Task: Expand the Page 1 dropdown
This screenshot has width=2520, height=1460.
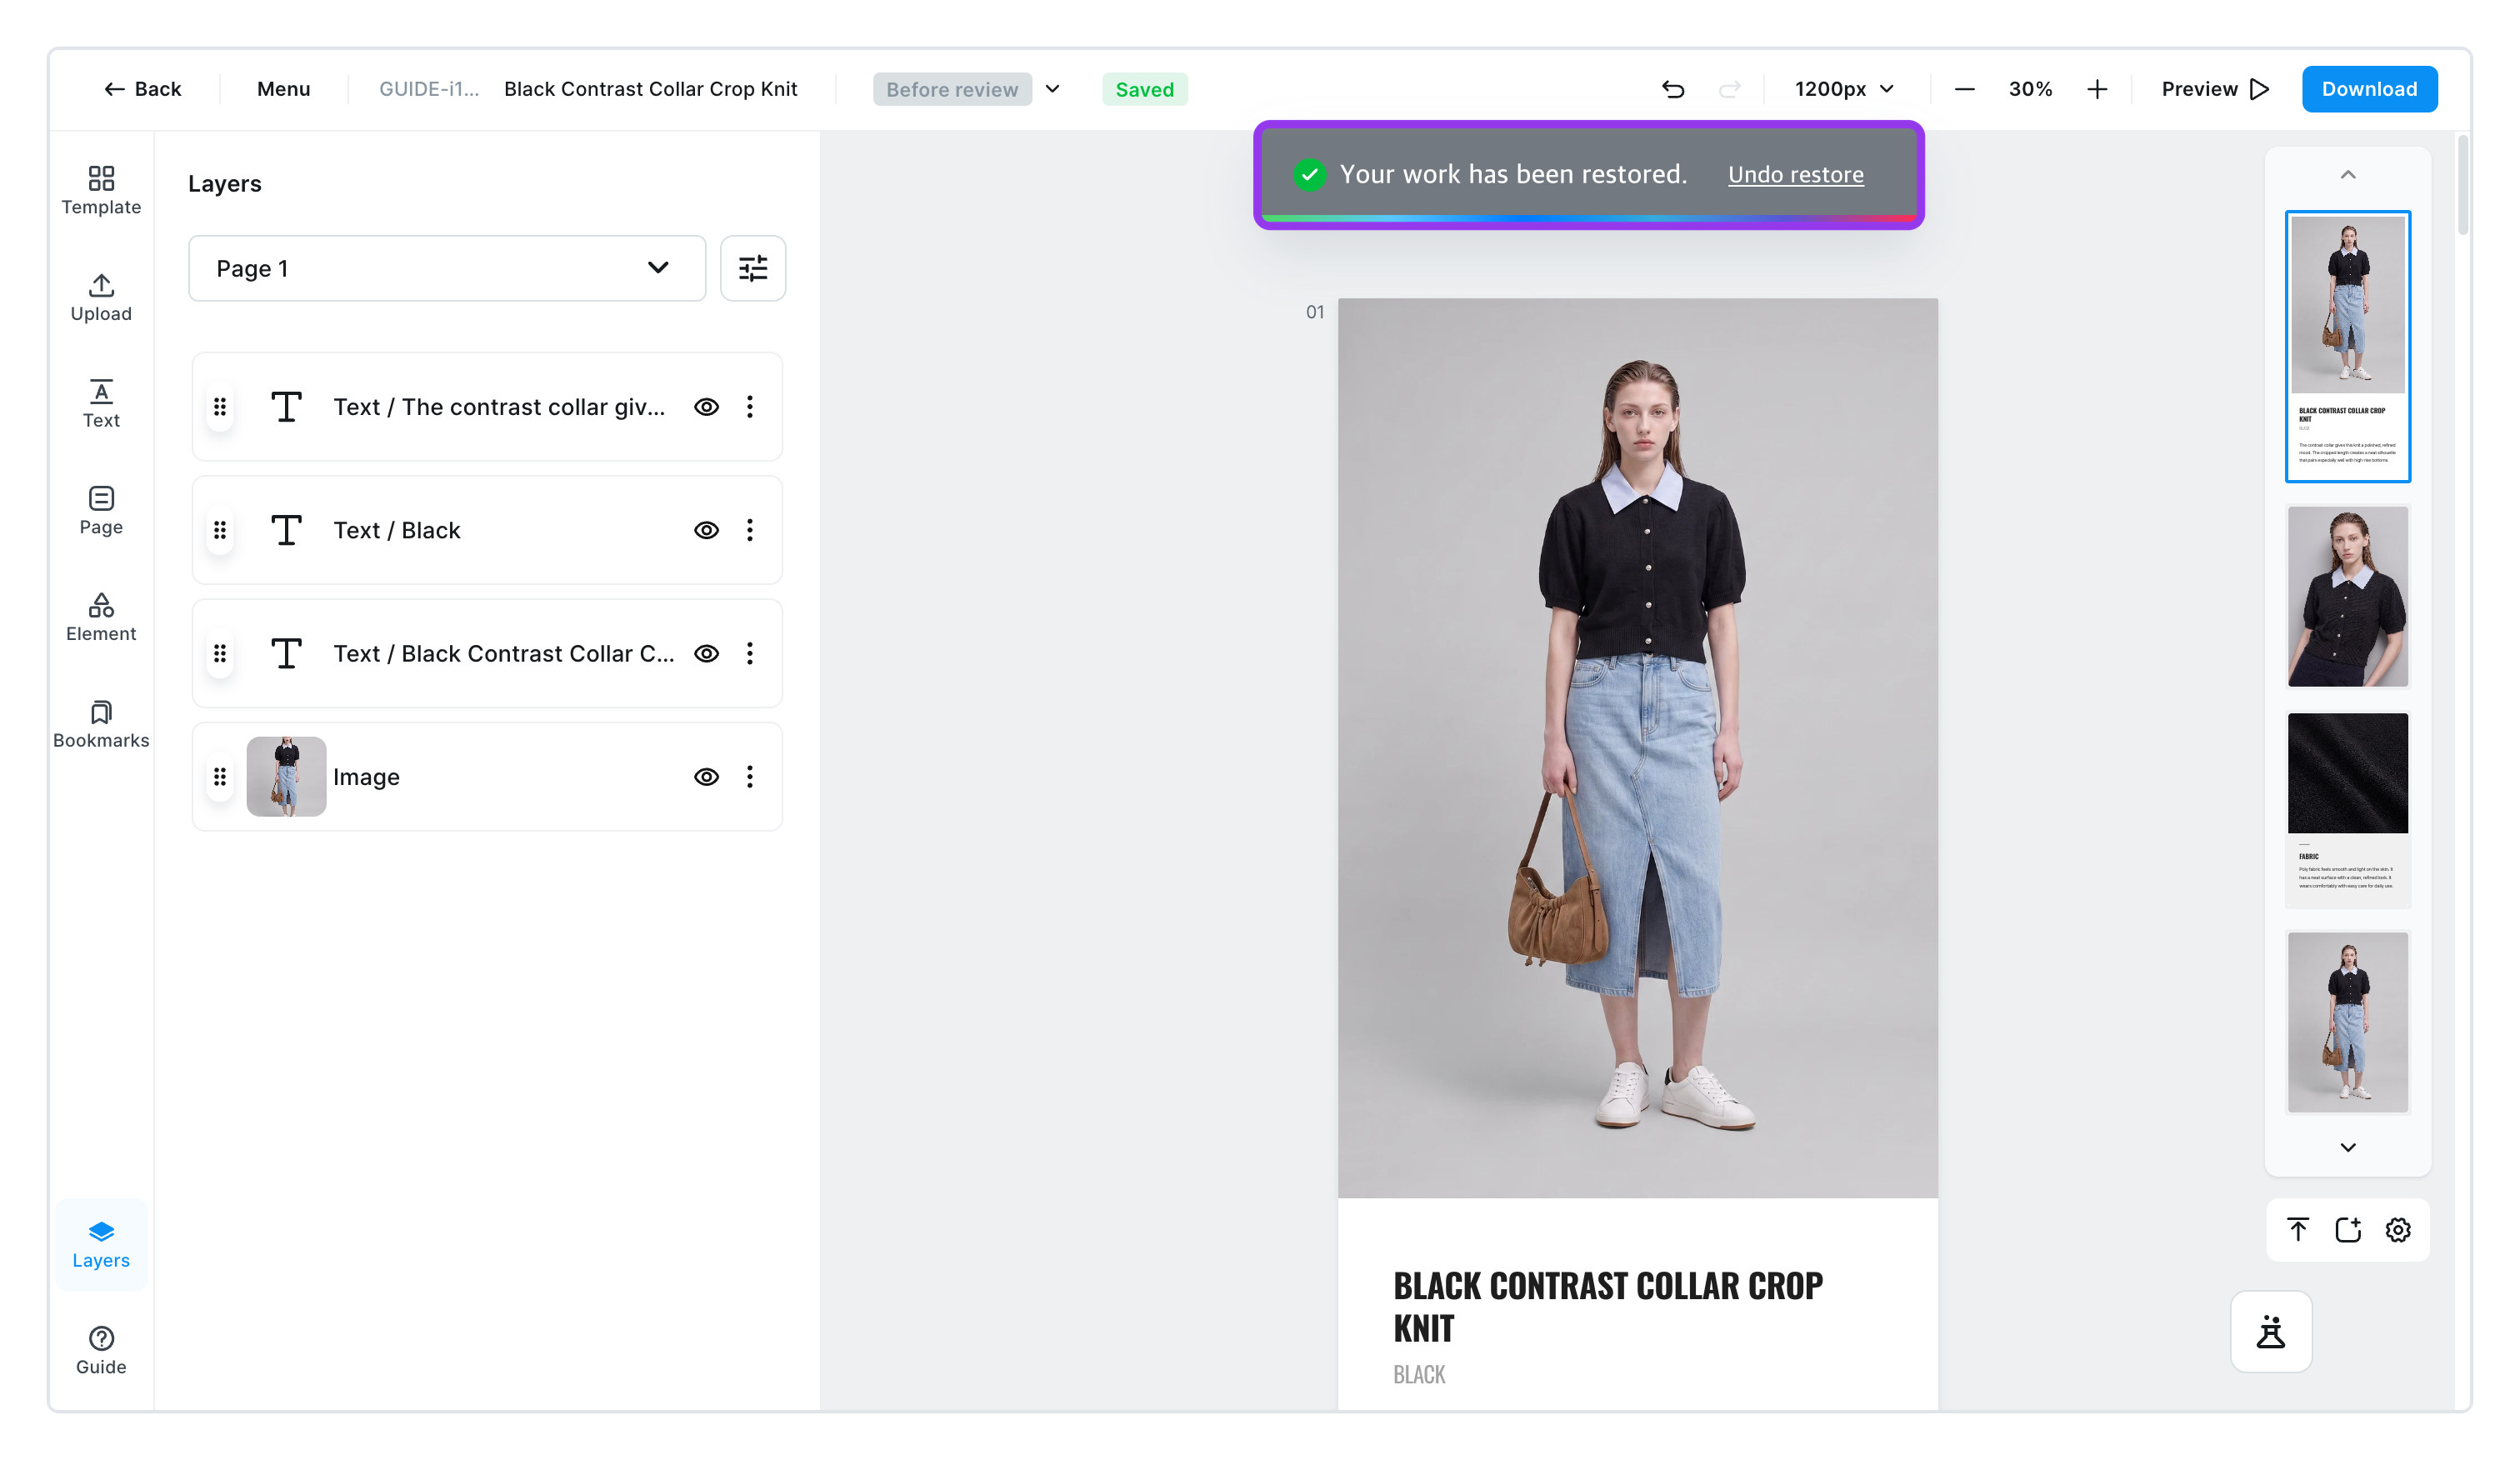Action: [x=447, y=268]
